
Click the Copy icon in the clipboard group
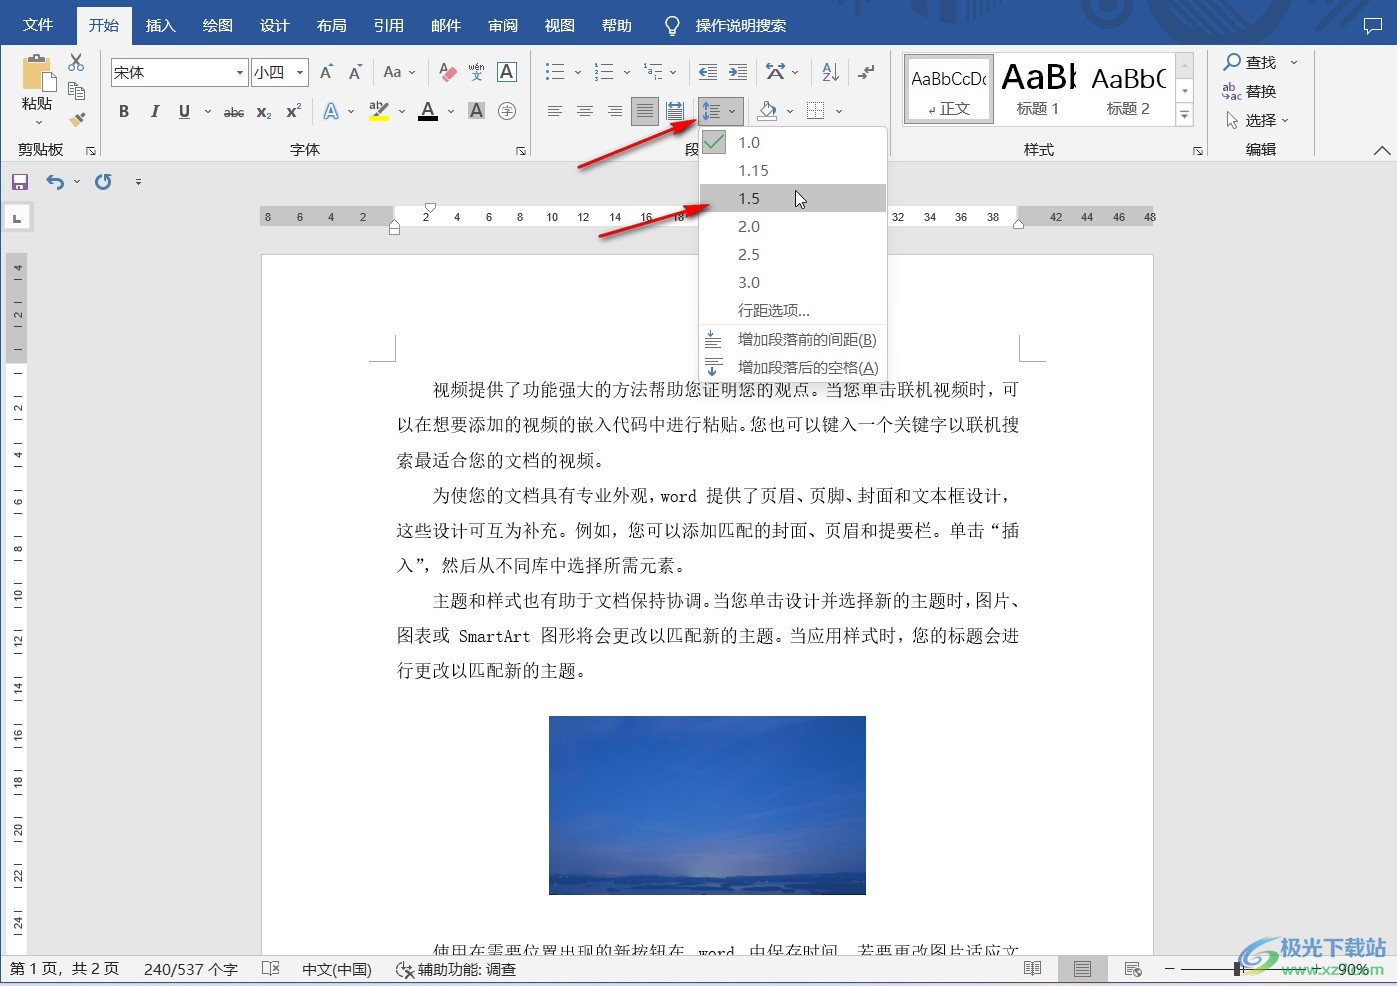pyautogui.click(x=76, y=91)
